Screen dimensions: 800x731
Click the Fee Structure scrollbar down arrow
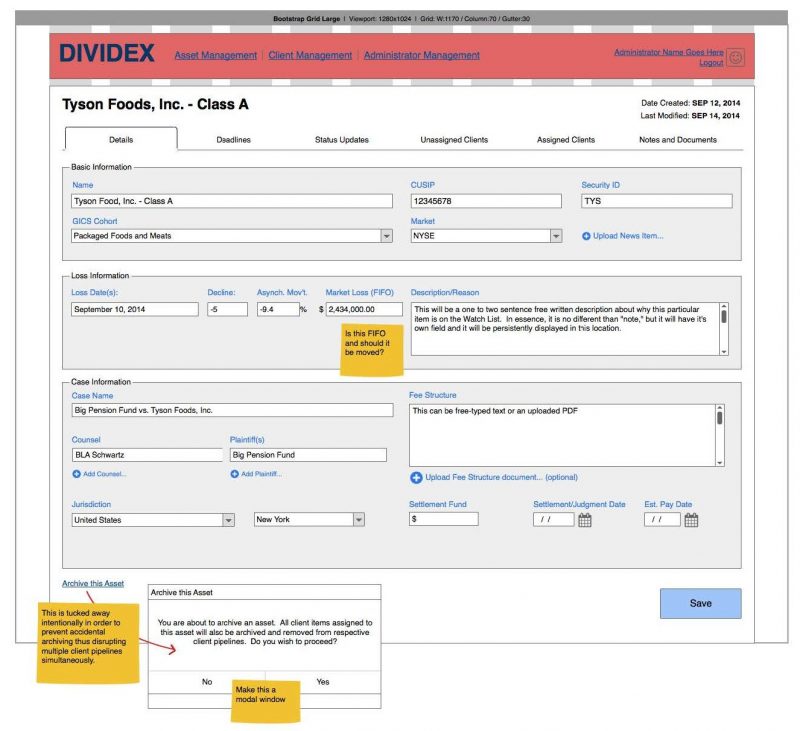click(x=719, y=463)
